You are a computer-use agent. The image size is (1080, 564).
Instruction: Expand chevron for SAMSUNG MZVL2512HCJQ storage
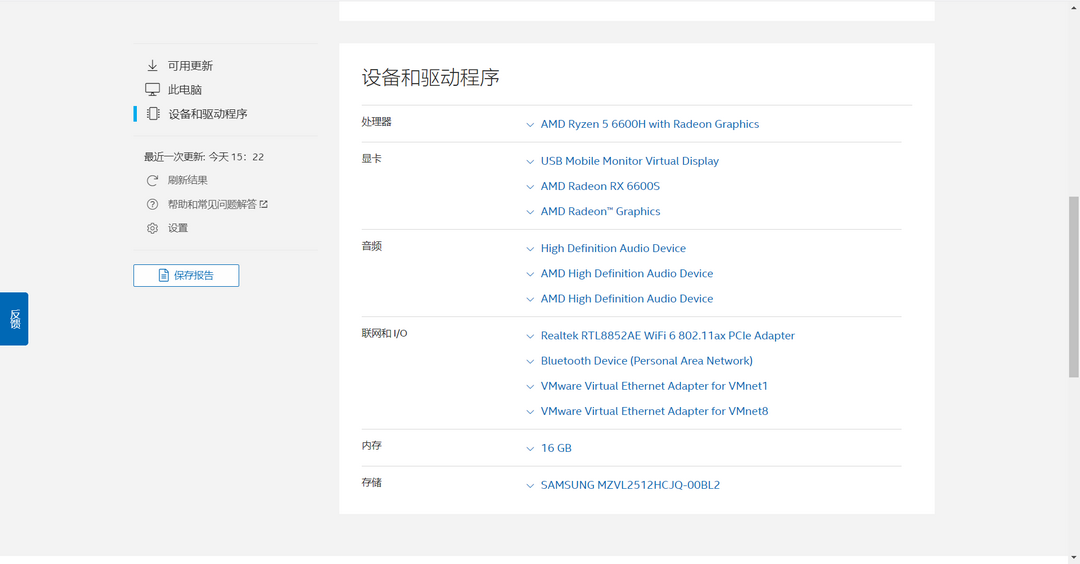pyautogui.click(x=530, y=485)
